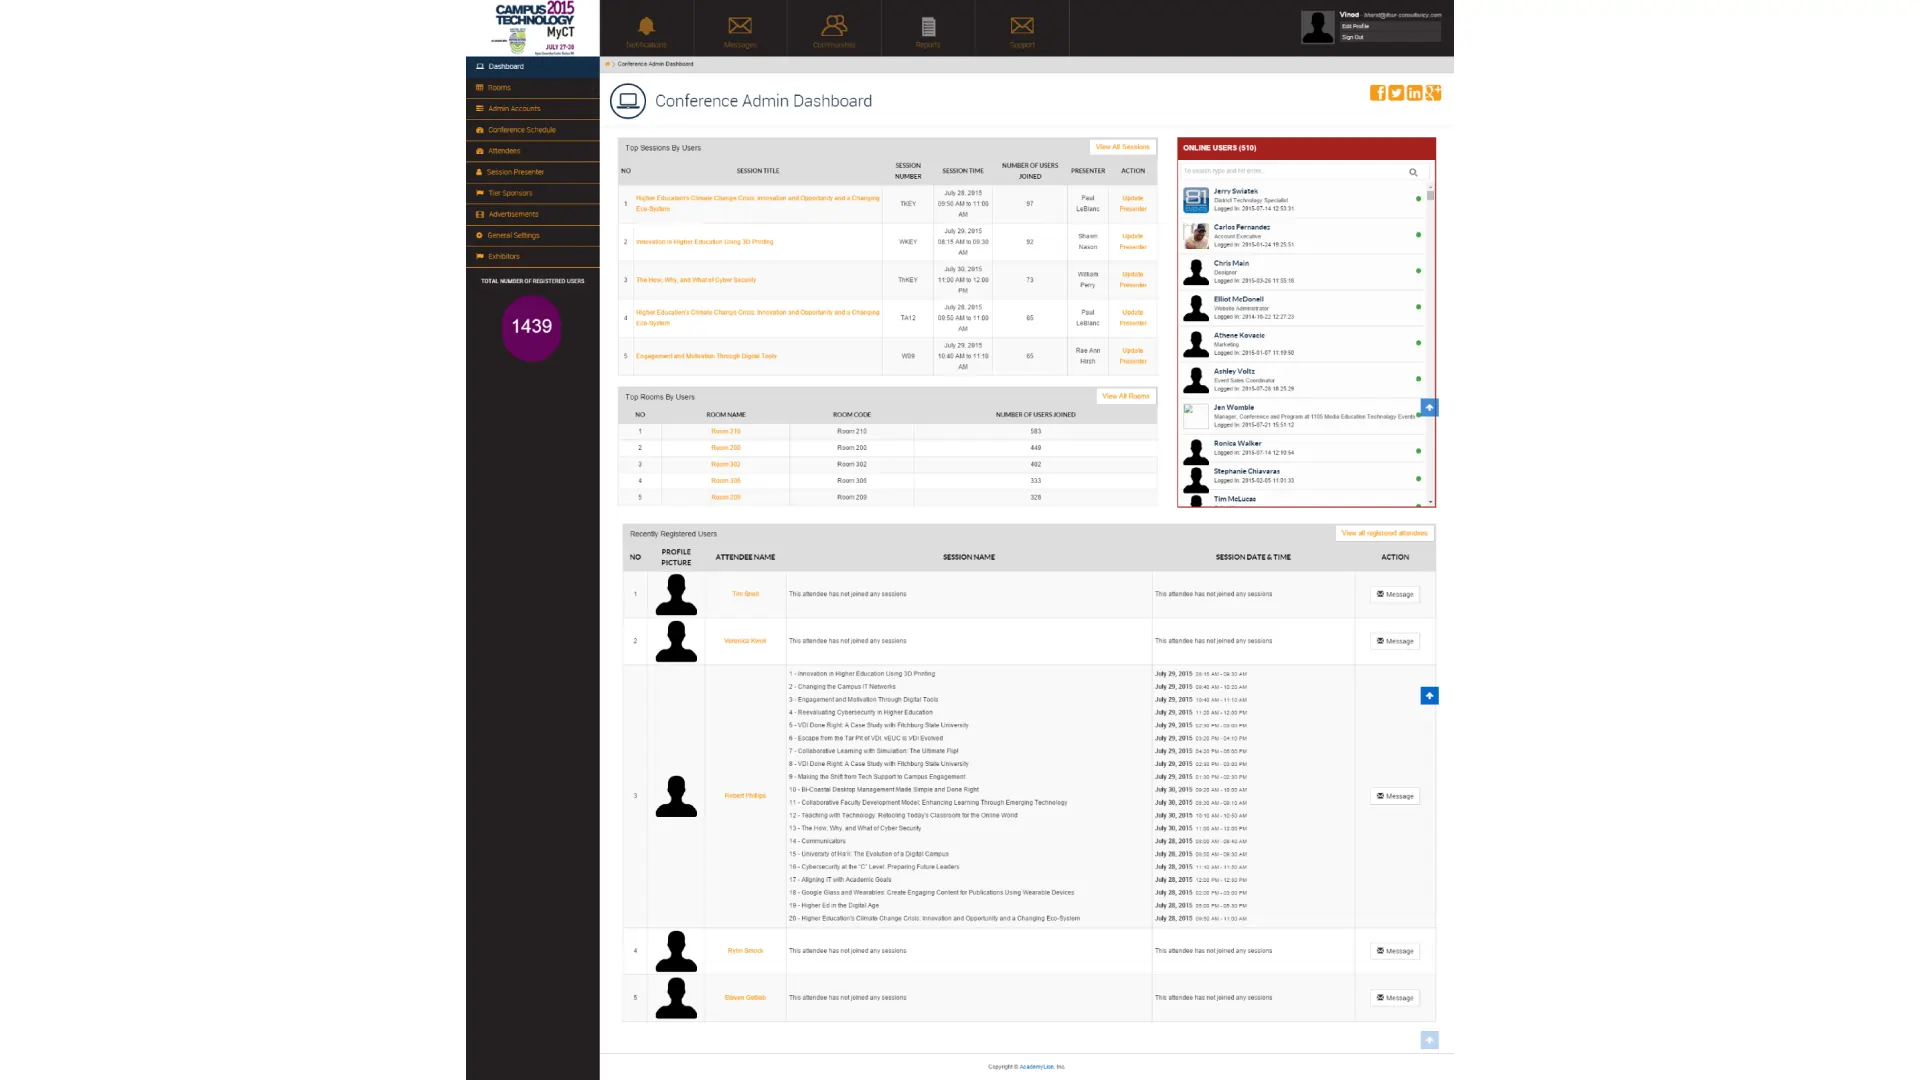
Task: Click the Campus Technology 2015 MyCT logo
Action: coord(534,28)
